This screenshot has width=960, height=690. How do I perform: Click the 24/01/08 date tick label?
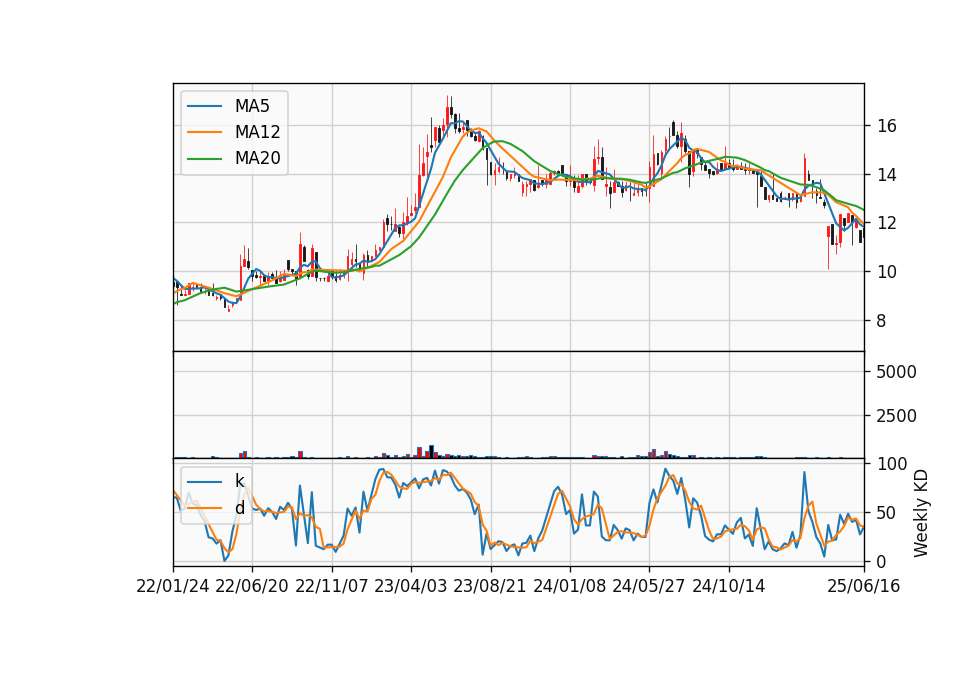point(569,586)
